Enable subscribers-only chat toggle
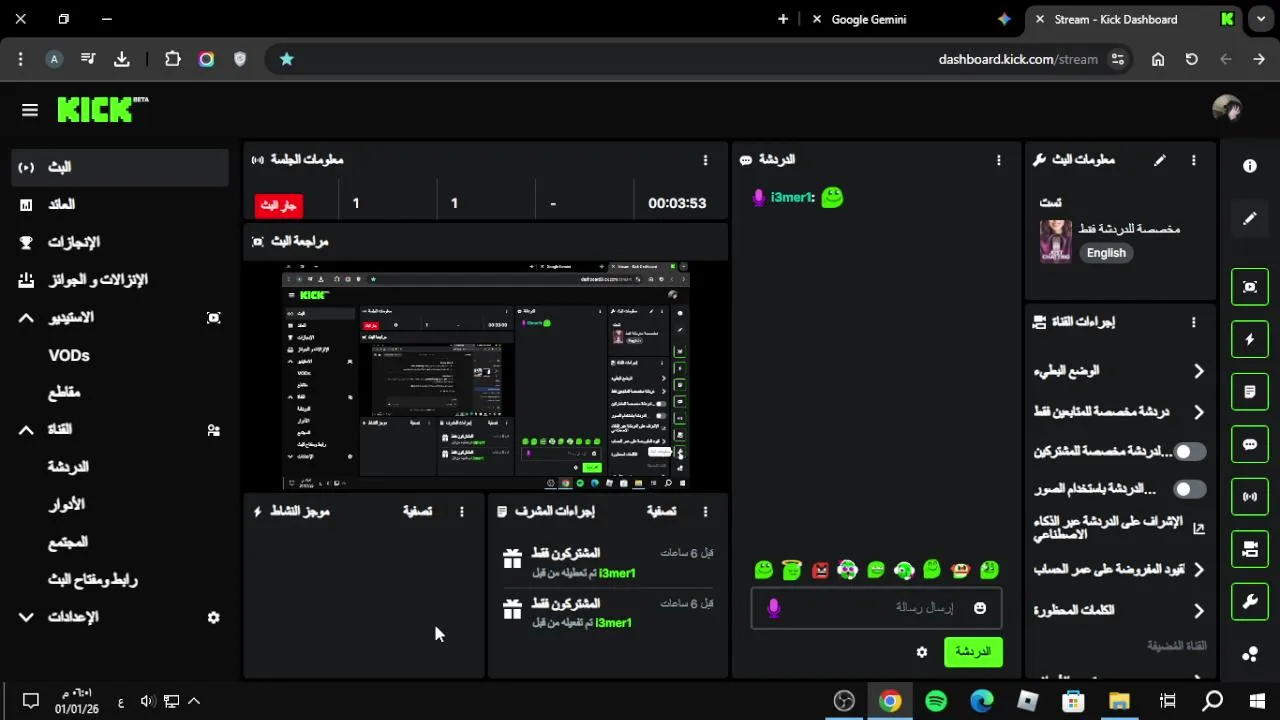 (x=1189, y=452)
